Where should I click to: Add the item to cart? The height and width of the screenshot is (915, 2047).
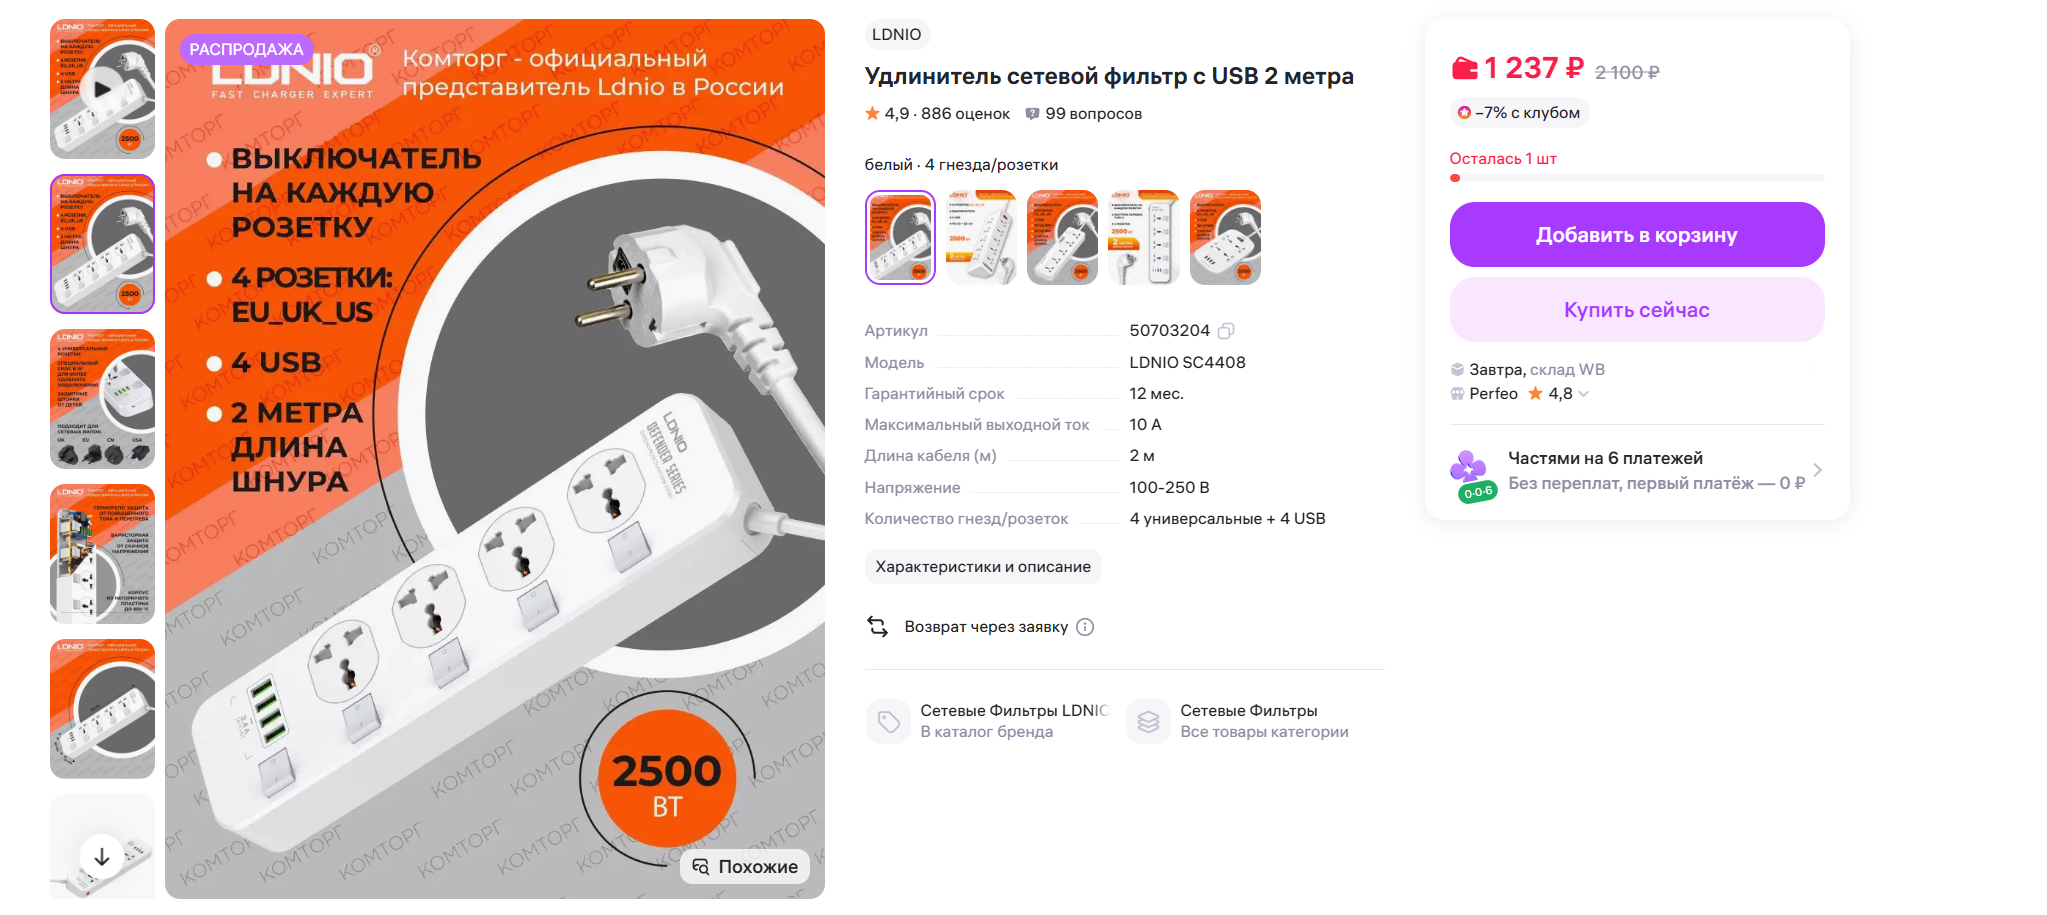point(1636,235)
